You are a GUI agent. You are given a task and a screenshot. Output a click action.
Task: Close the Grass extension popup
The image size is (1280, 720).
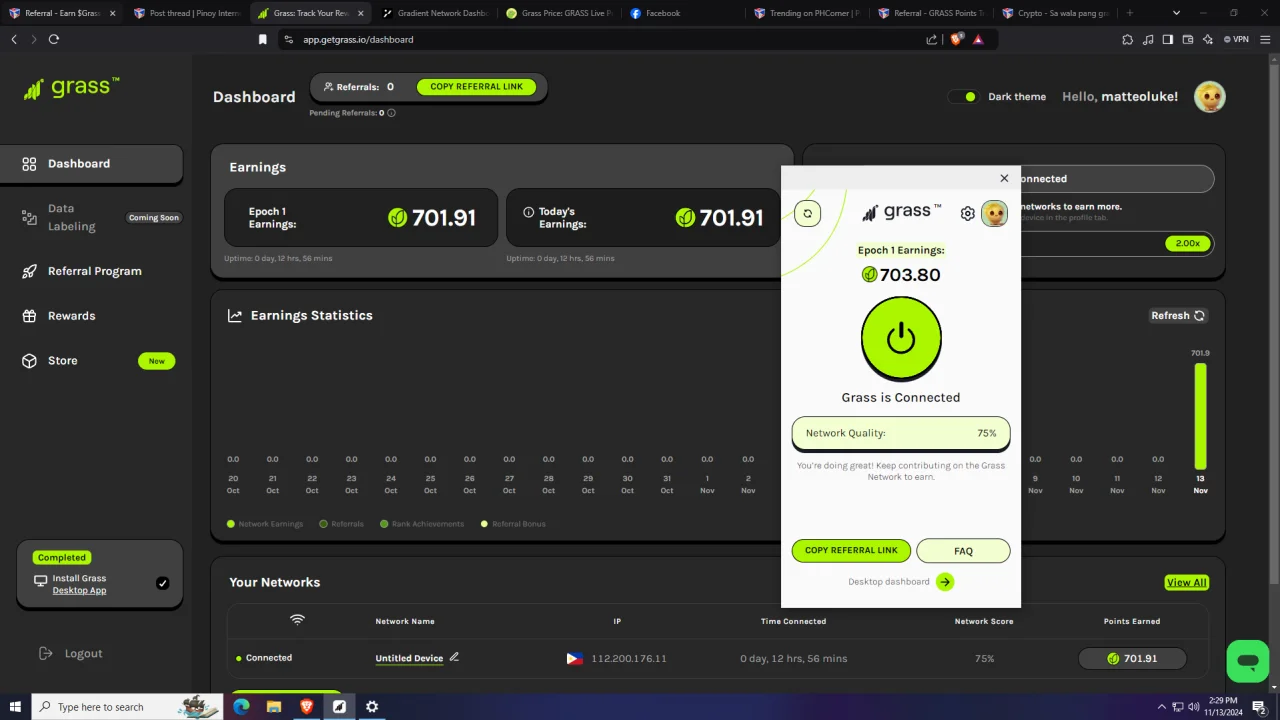[x=1004, y=178]
